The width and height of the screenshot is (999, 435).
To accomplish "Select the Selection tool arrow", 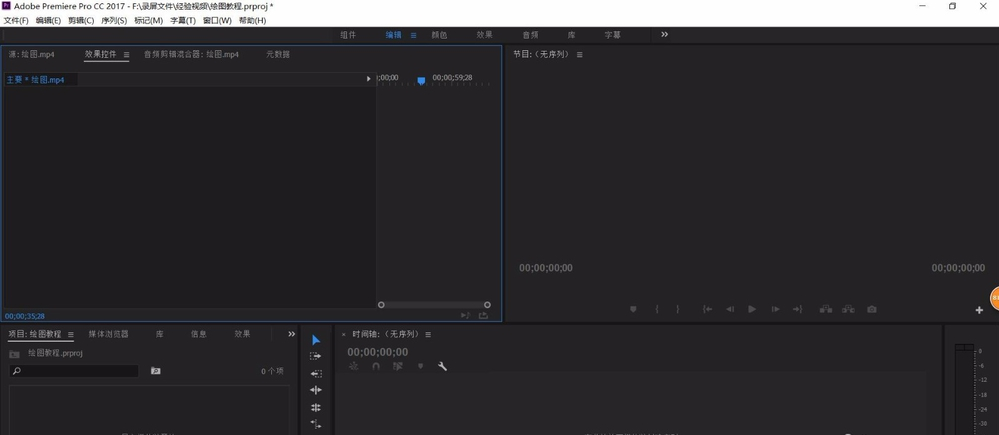I will point(316,340).
